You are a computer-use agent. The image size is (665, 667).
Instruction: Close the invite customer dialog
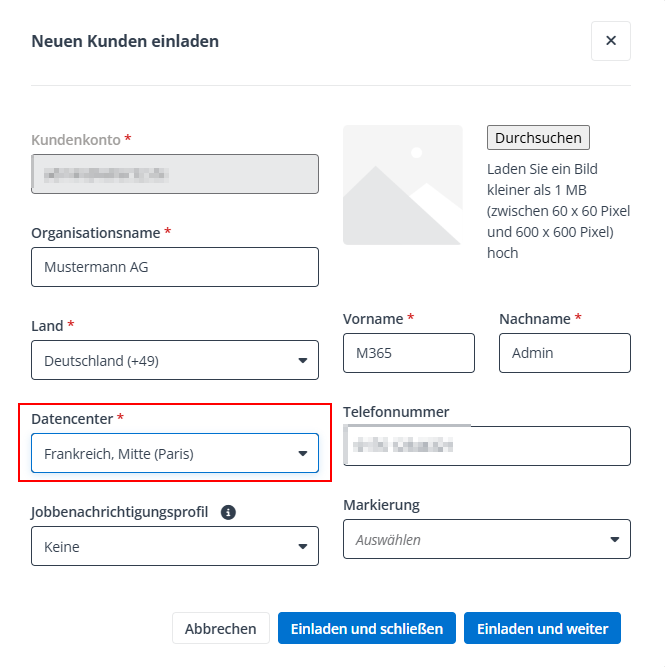[610, 41]
